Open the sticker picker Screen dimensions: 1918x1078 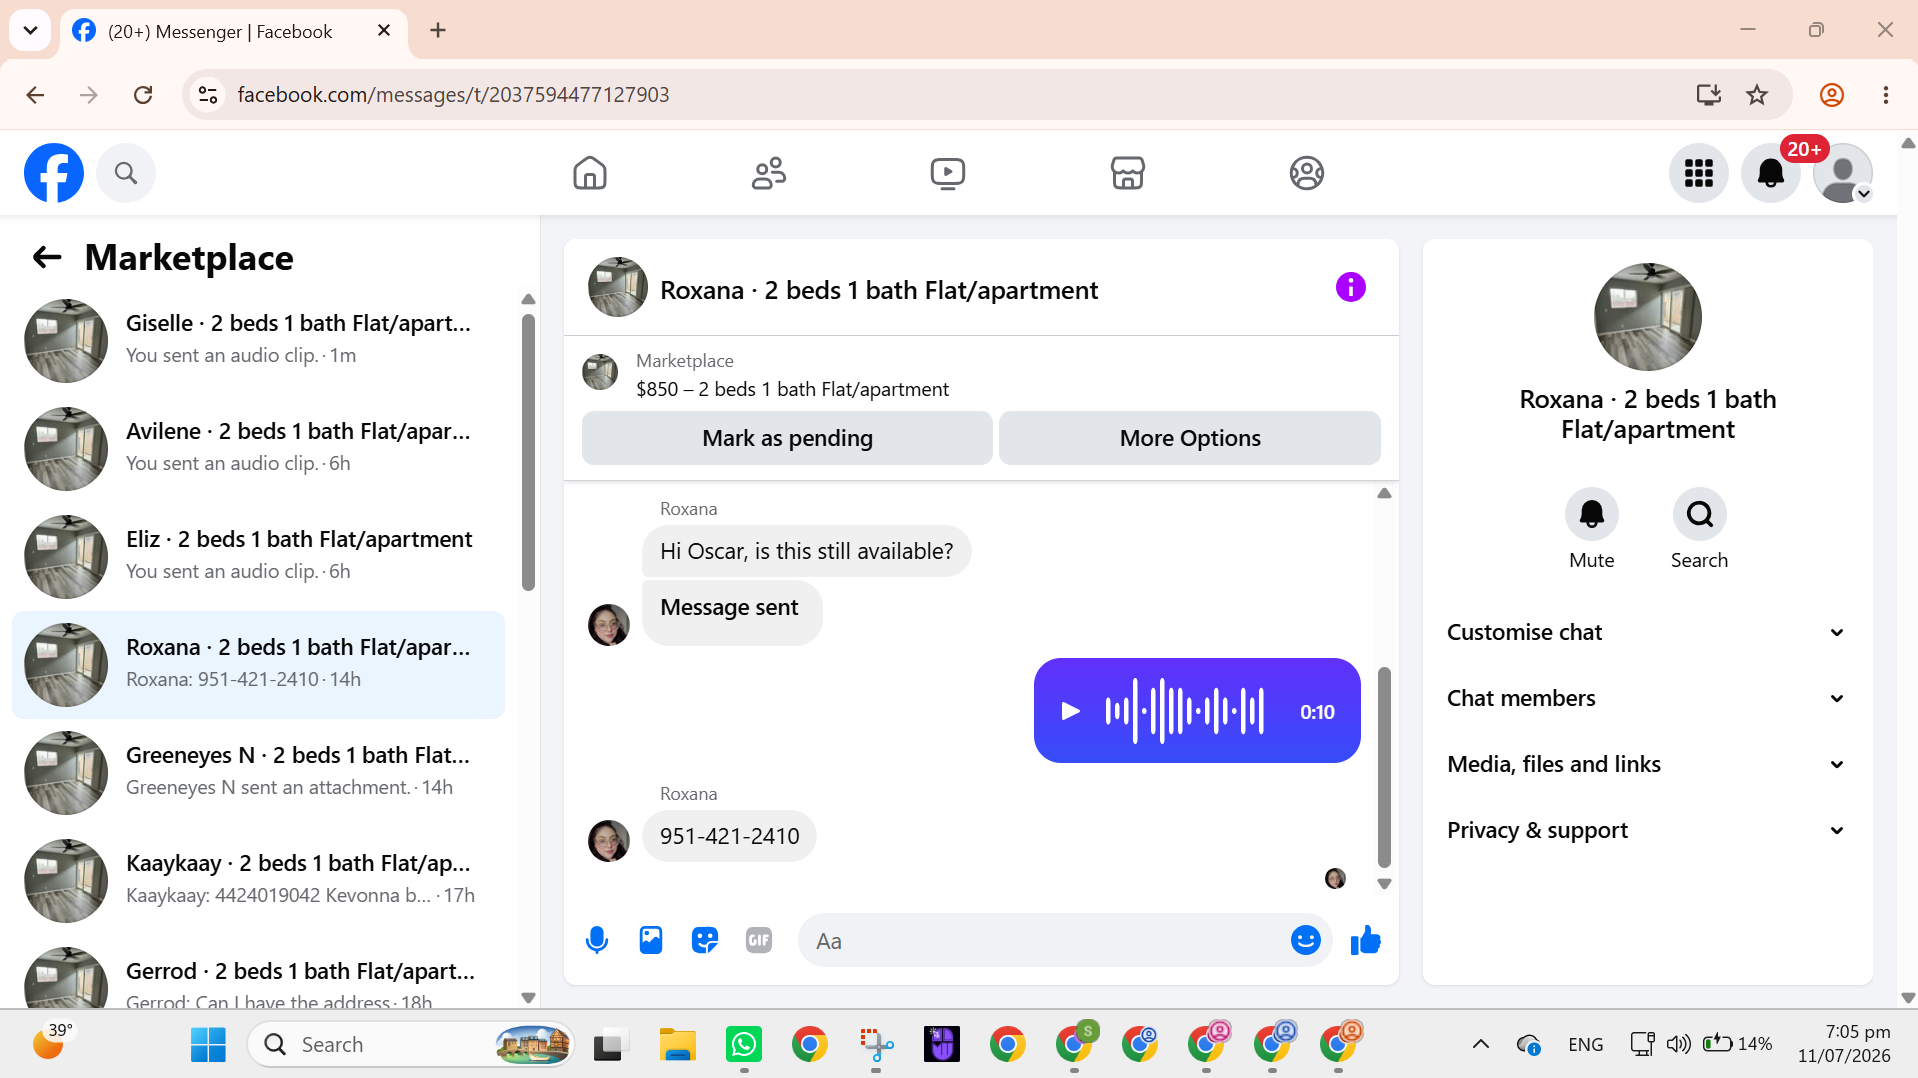705,940
